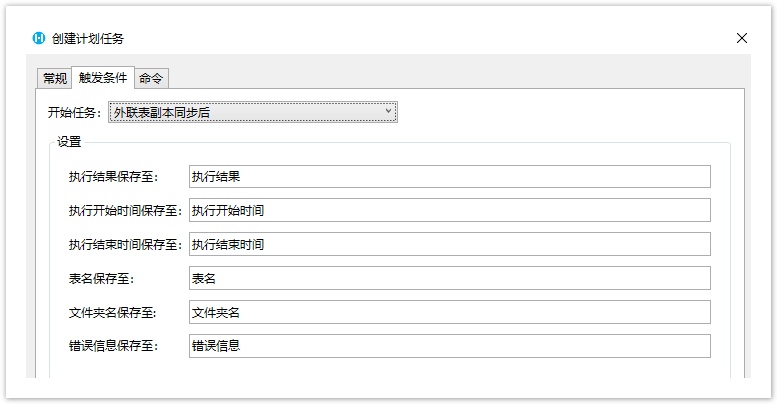Click the 表名保存至 label
The width and height of the screenshot is (777, 404).
pyautogui.click(x=101, y=279)
